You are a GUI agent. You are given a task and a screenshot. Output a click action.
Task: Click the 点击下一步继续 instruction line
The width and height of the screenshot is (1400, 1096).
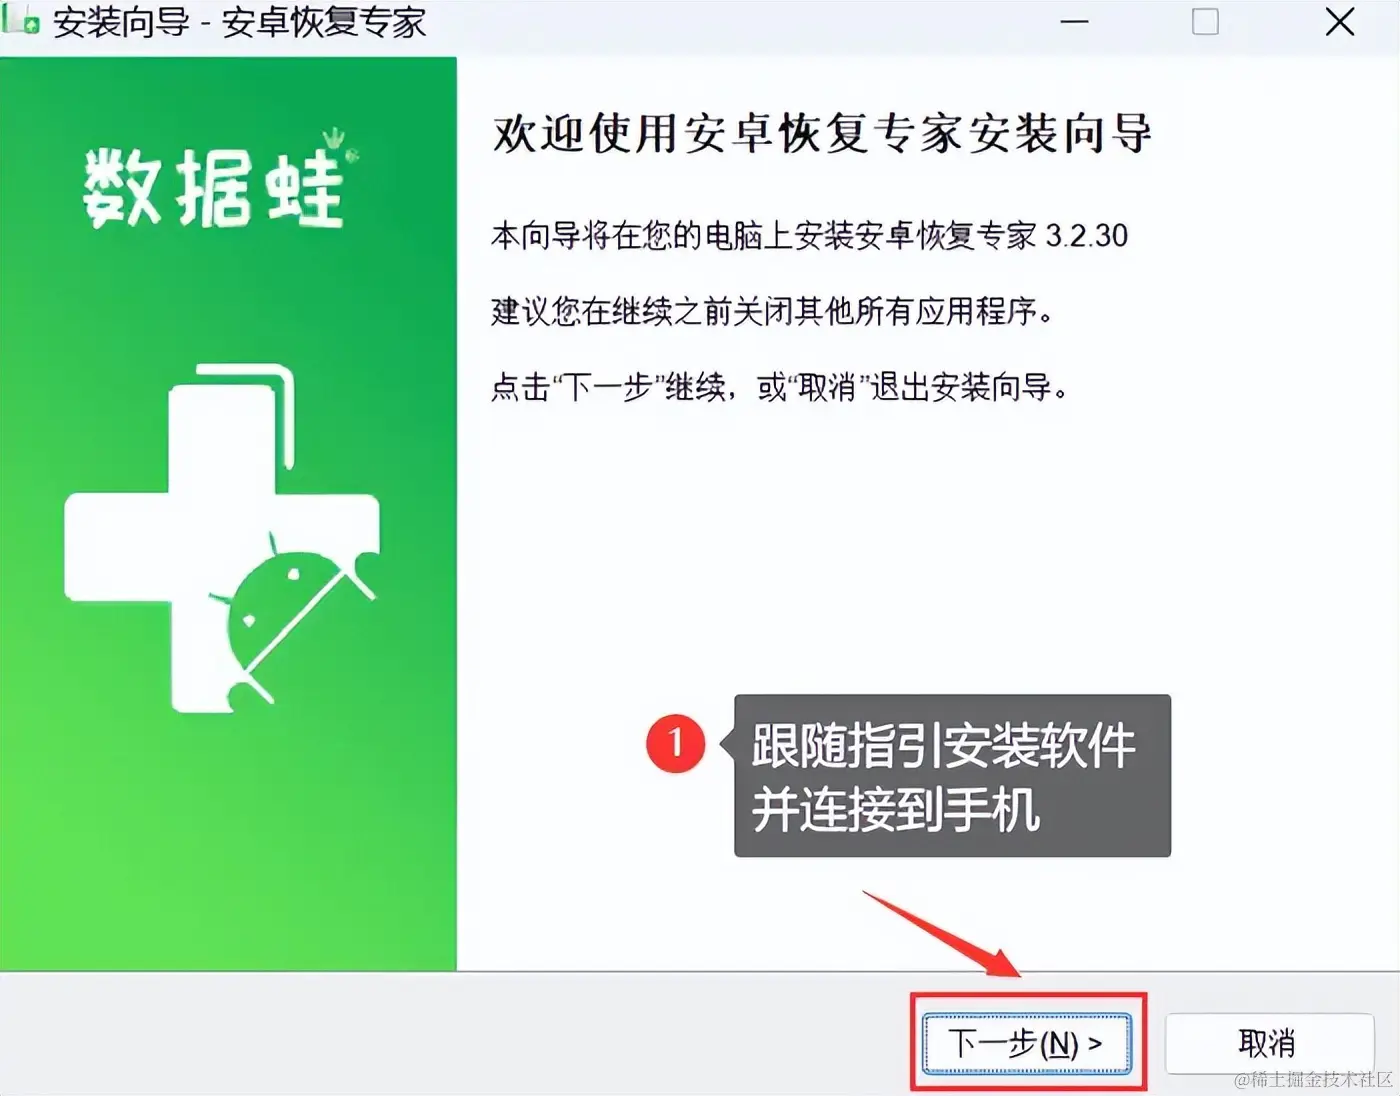[x=780, y=386]
